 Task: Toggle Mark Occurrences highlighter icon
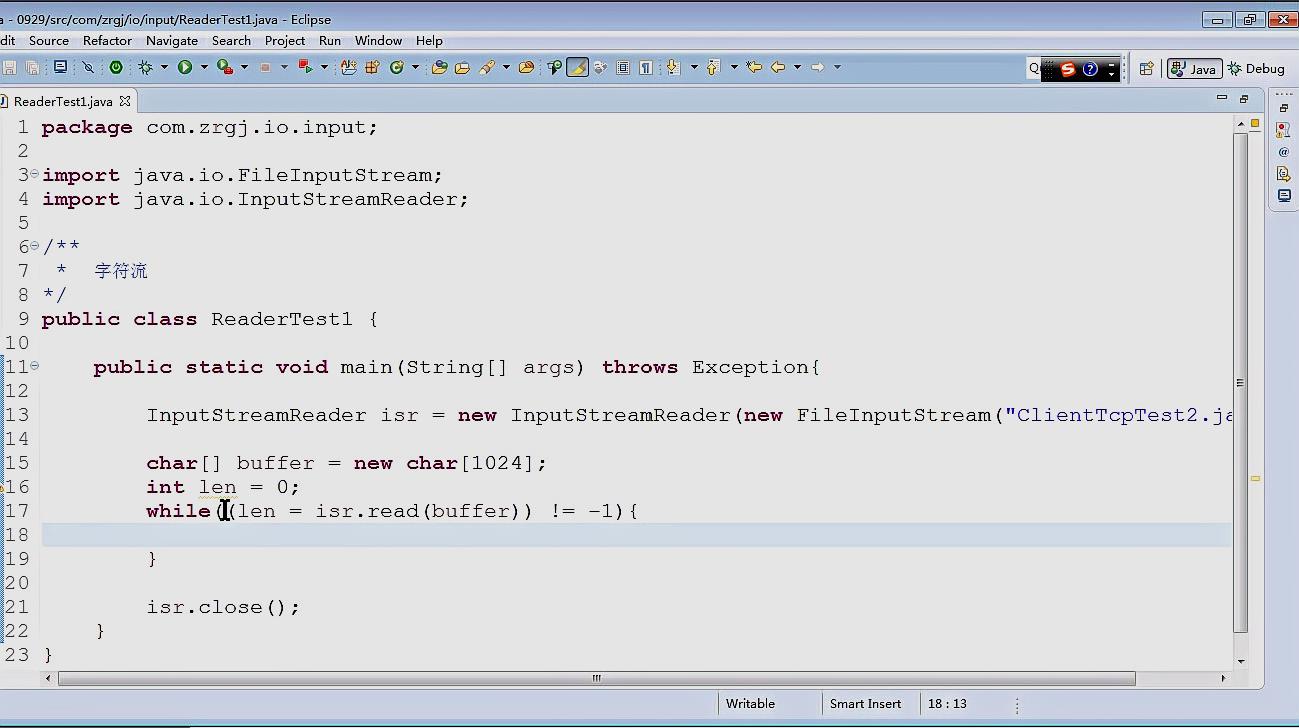coord(577,67)
